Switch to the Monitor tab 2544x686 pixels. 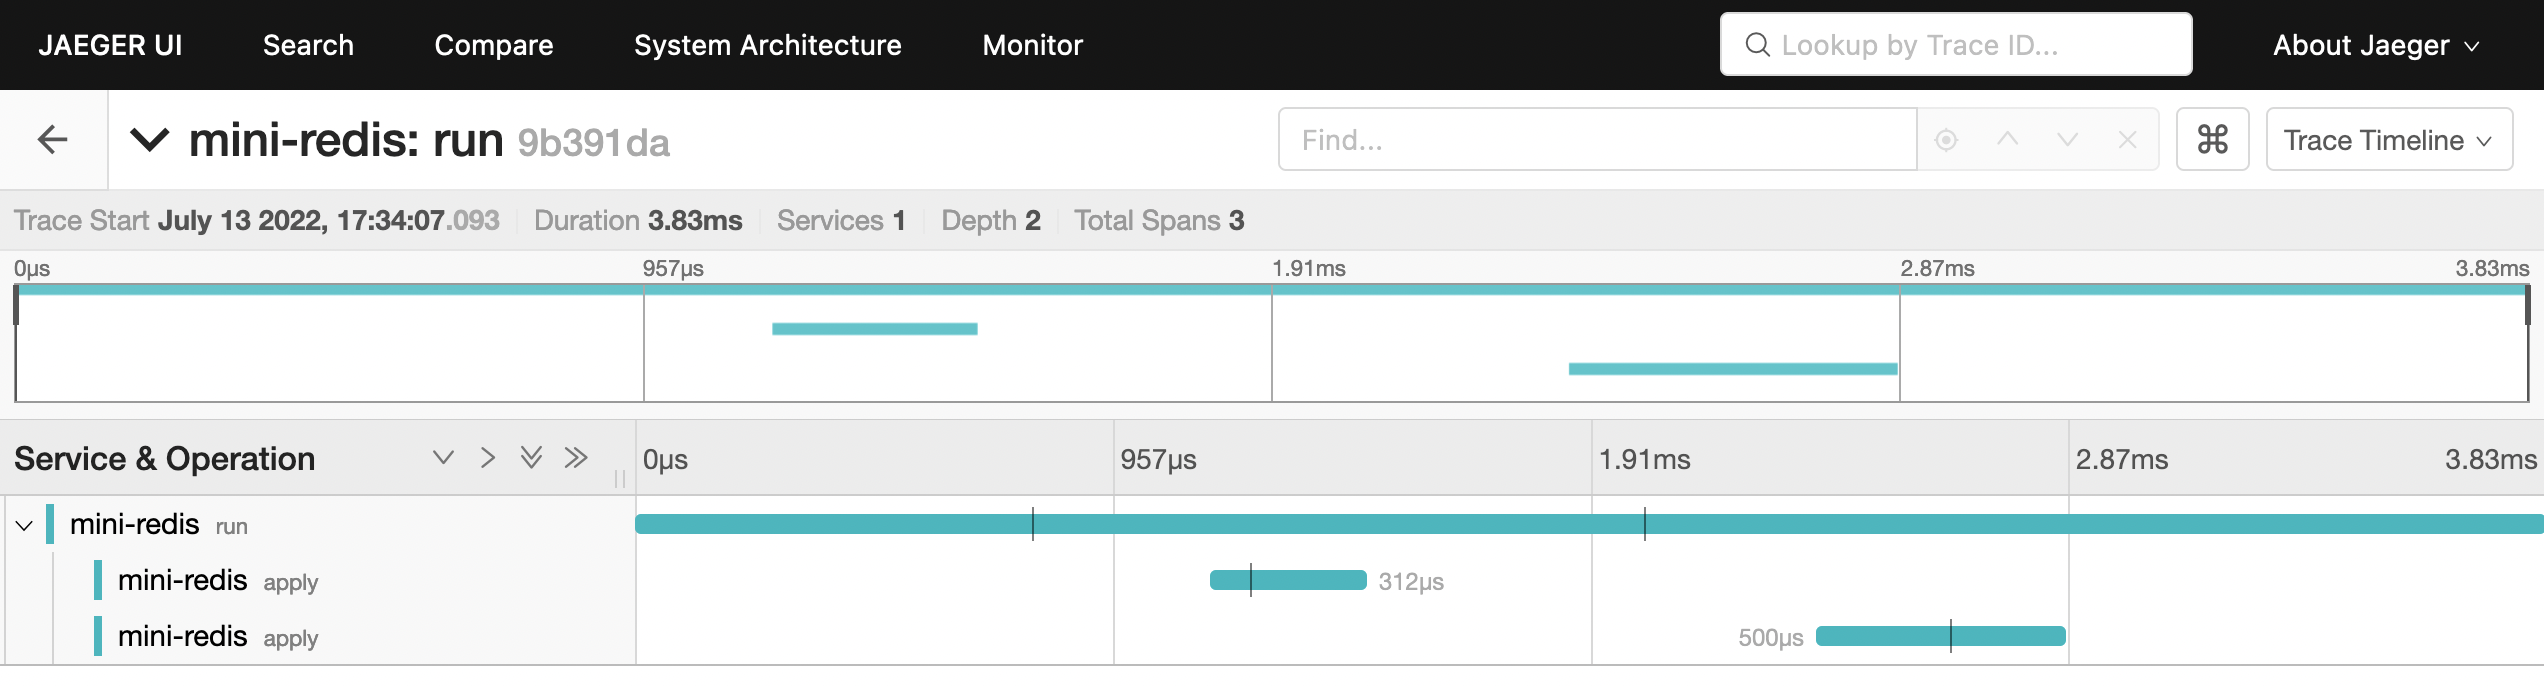[1032, 45]
